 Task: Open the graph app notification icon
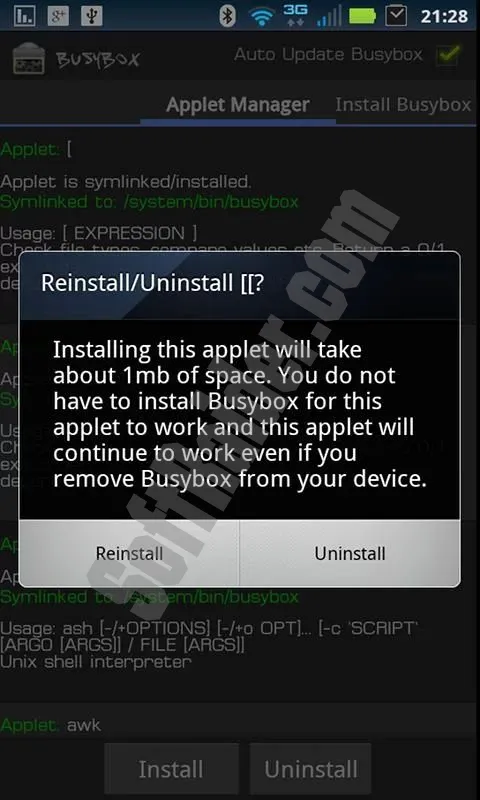tap(24, 16)
